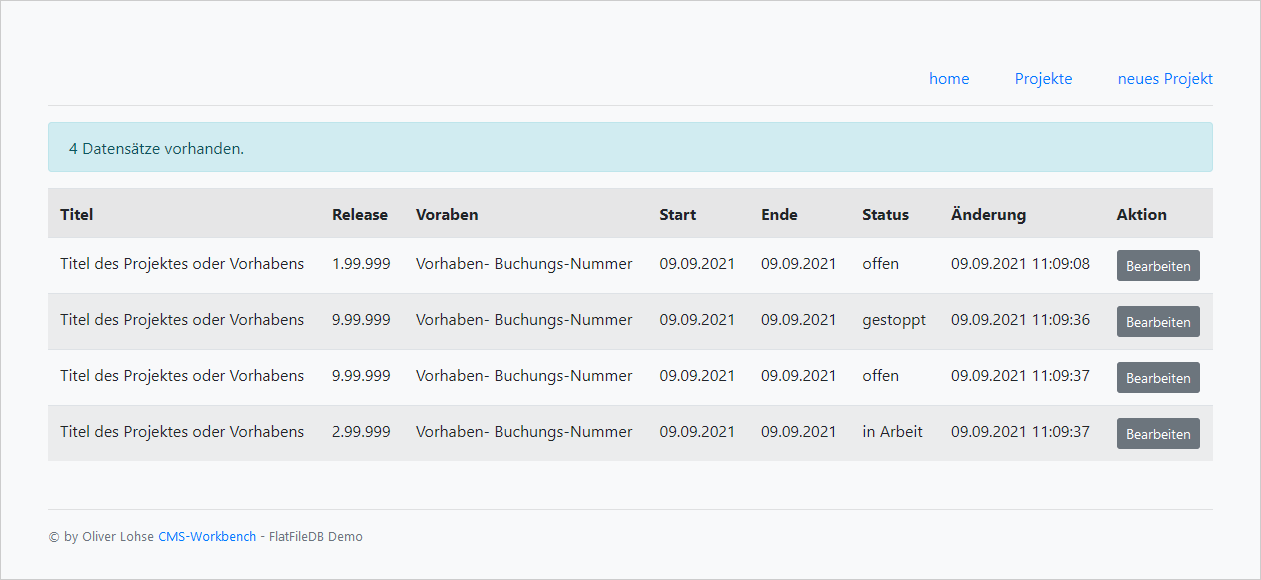1261x580 pixels.
Task: Sort the table by Release
Action: click(360, 214)
